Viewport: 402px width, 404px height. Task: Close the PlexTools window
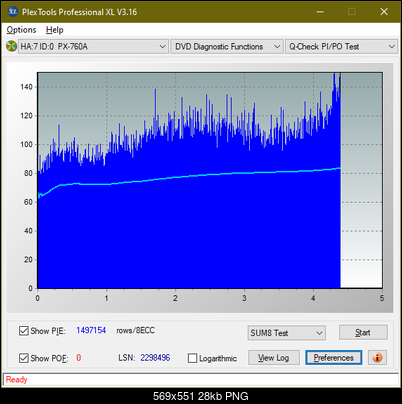(384, 12)
